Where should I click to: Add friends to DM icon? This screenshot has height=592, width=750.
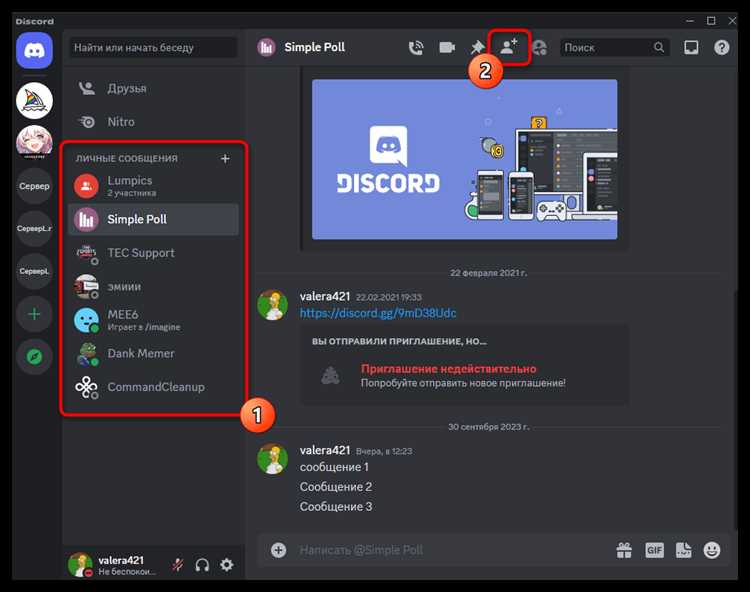point(509,47)
